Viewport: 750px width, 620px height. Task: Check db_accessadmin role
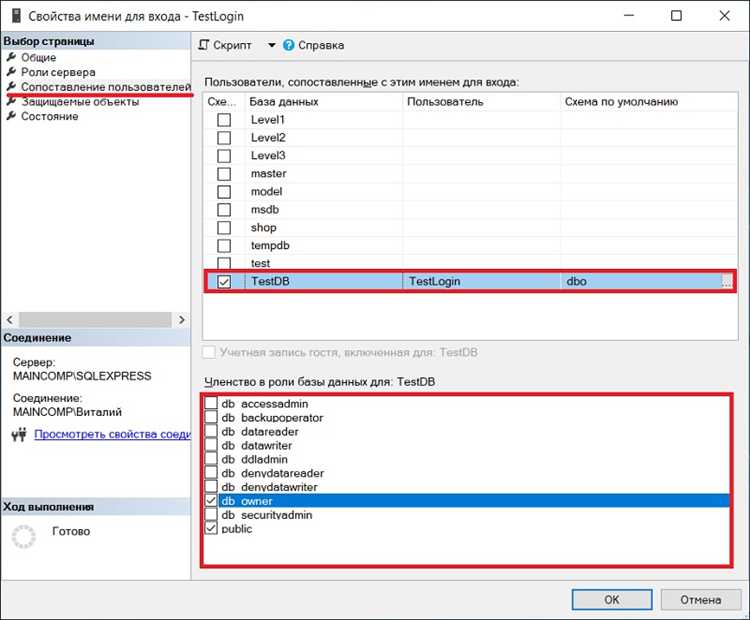point(211,403)
